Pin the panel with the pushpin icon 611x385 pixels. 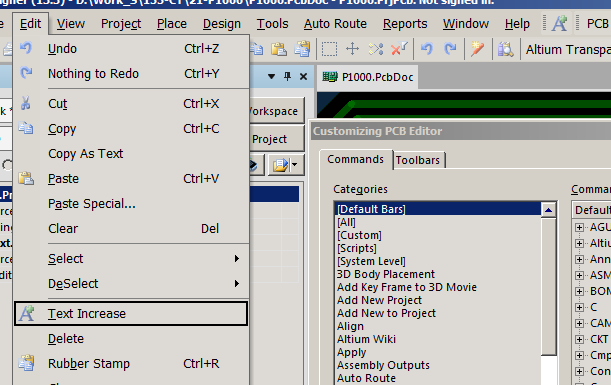click(x=288, y=76)
